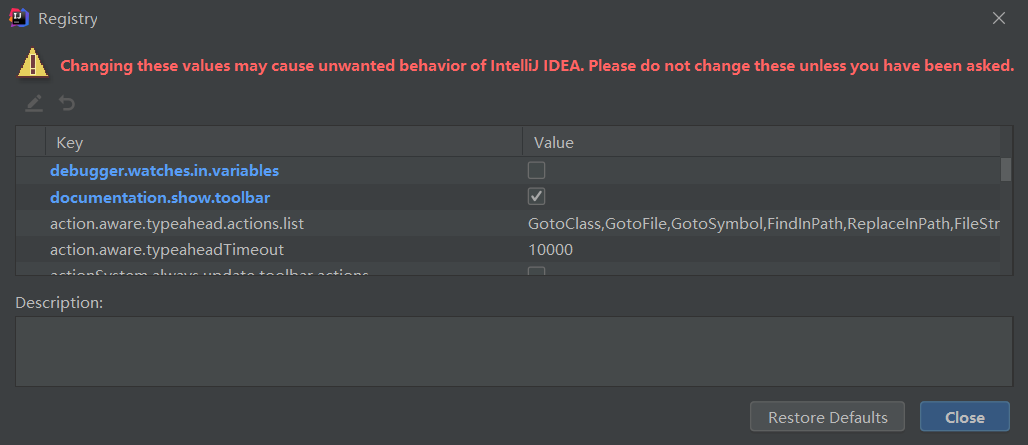1028x445 pixels.
Task: Click the Revert undo arrow icon
Action: tap(66, 103)
